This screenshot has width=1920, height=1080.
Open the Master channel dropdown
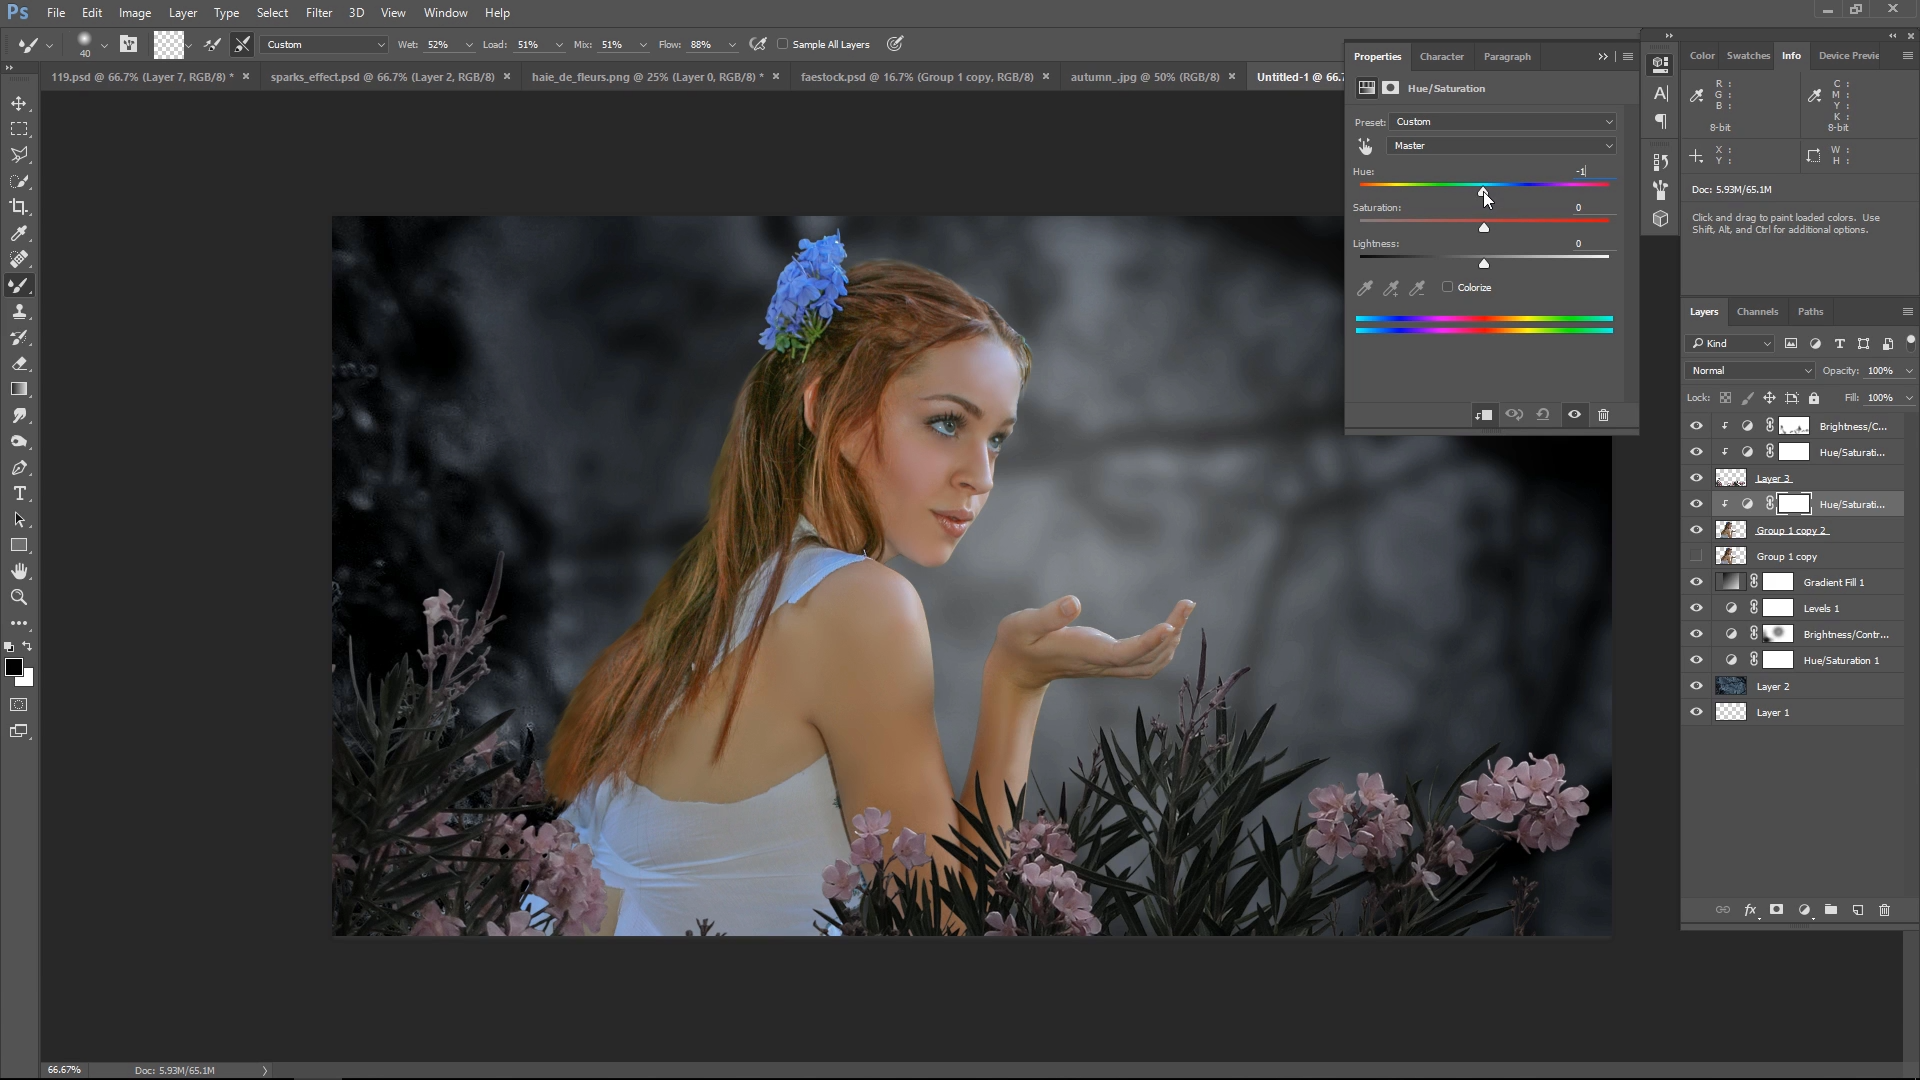[x=1502, y=146]
